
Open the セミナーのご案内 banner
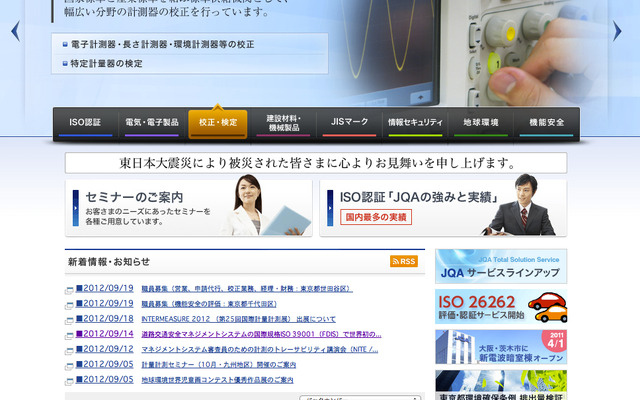[x=189, y=208]
